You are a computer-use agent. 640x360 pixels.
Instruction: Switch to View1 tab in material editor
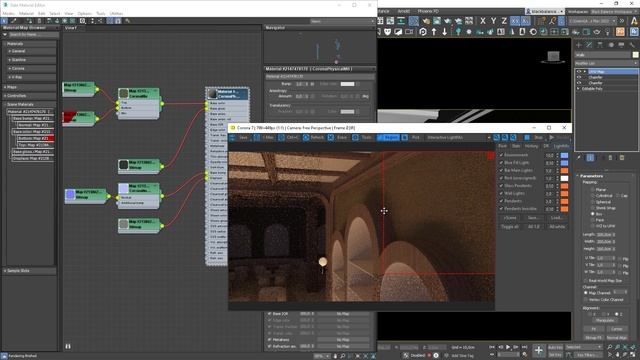[71, 28]
